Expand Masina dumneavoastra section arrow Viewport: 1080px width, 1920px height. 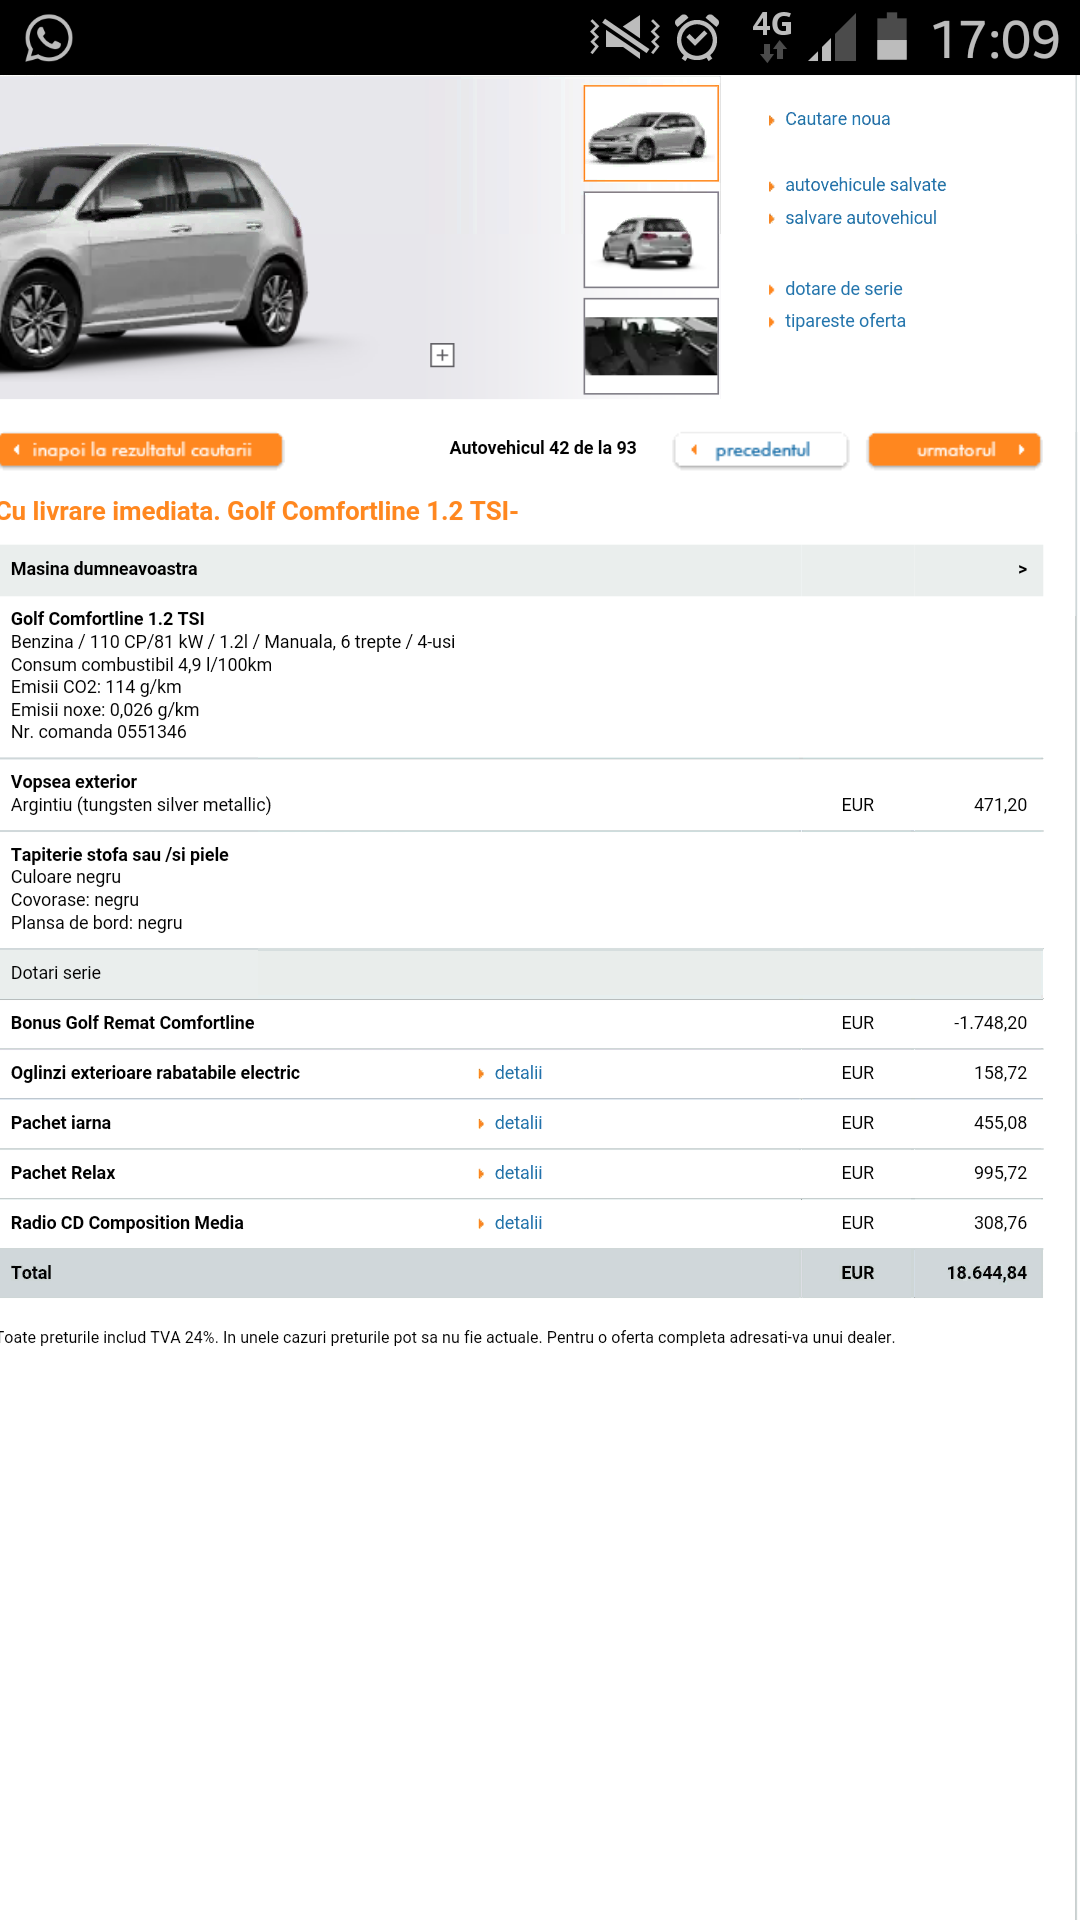coord(1022,569)
